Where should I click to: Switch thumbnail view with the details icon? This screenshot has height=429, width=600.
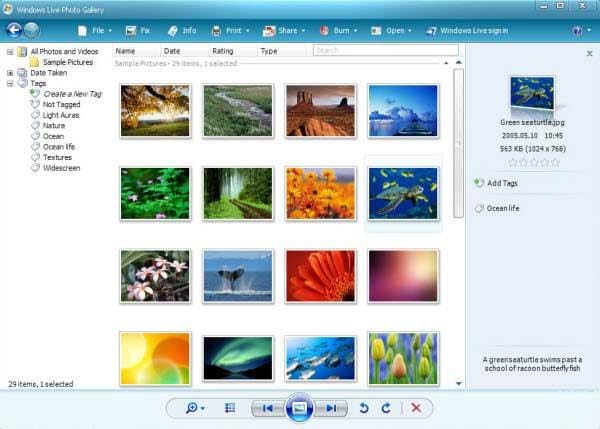(230, 408)
